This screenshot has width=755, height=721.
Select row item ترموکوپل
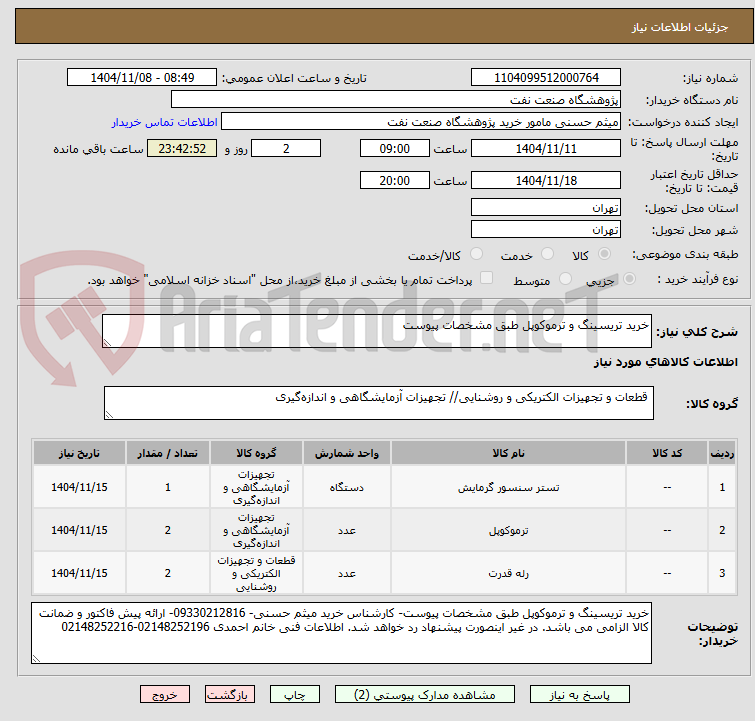pos(508,530)
